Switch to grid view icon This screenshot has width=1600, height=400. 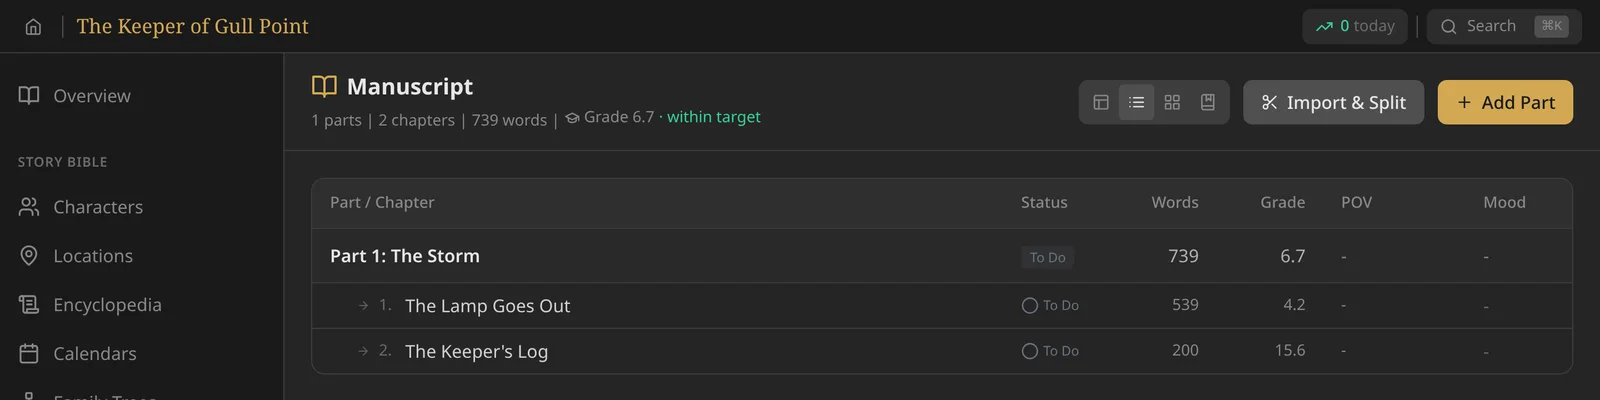[x=1172, y=102]
